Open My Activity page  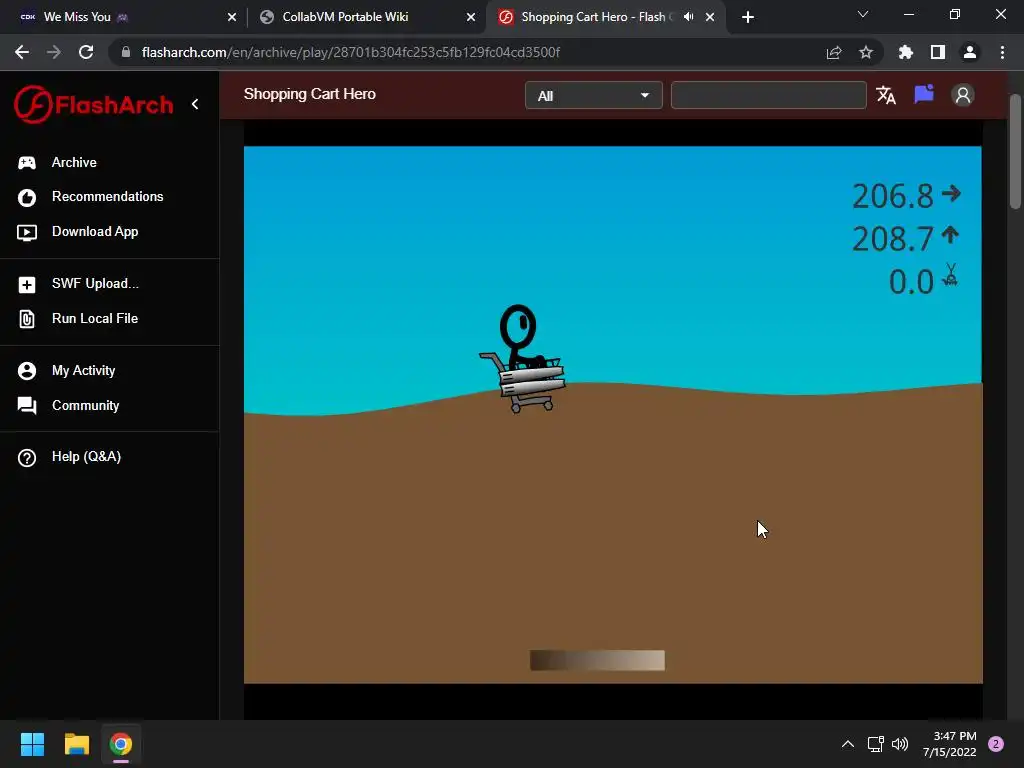(83, 370)
